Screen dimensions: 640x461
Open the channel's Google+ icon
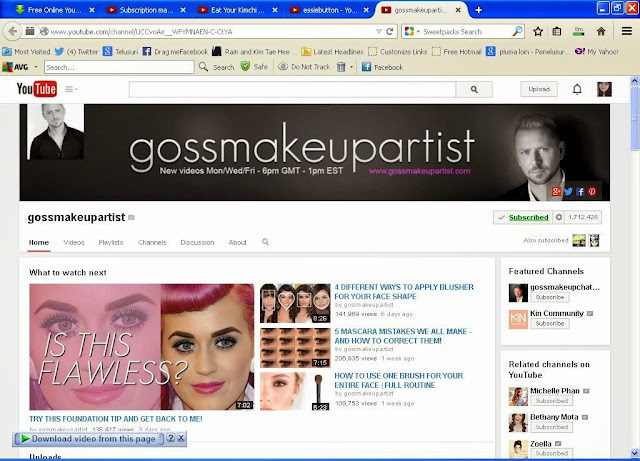click(x=556, y=192)
